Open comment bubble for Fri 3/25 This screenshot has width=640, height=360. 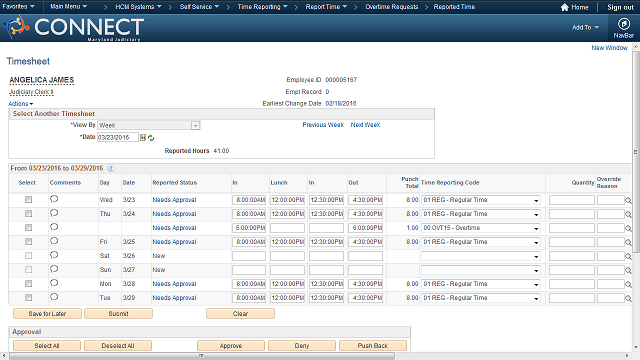coord(54,241)
